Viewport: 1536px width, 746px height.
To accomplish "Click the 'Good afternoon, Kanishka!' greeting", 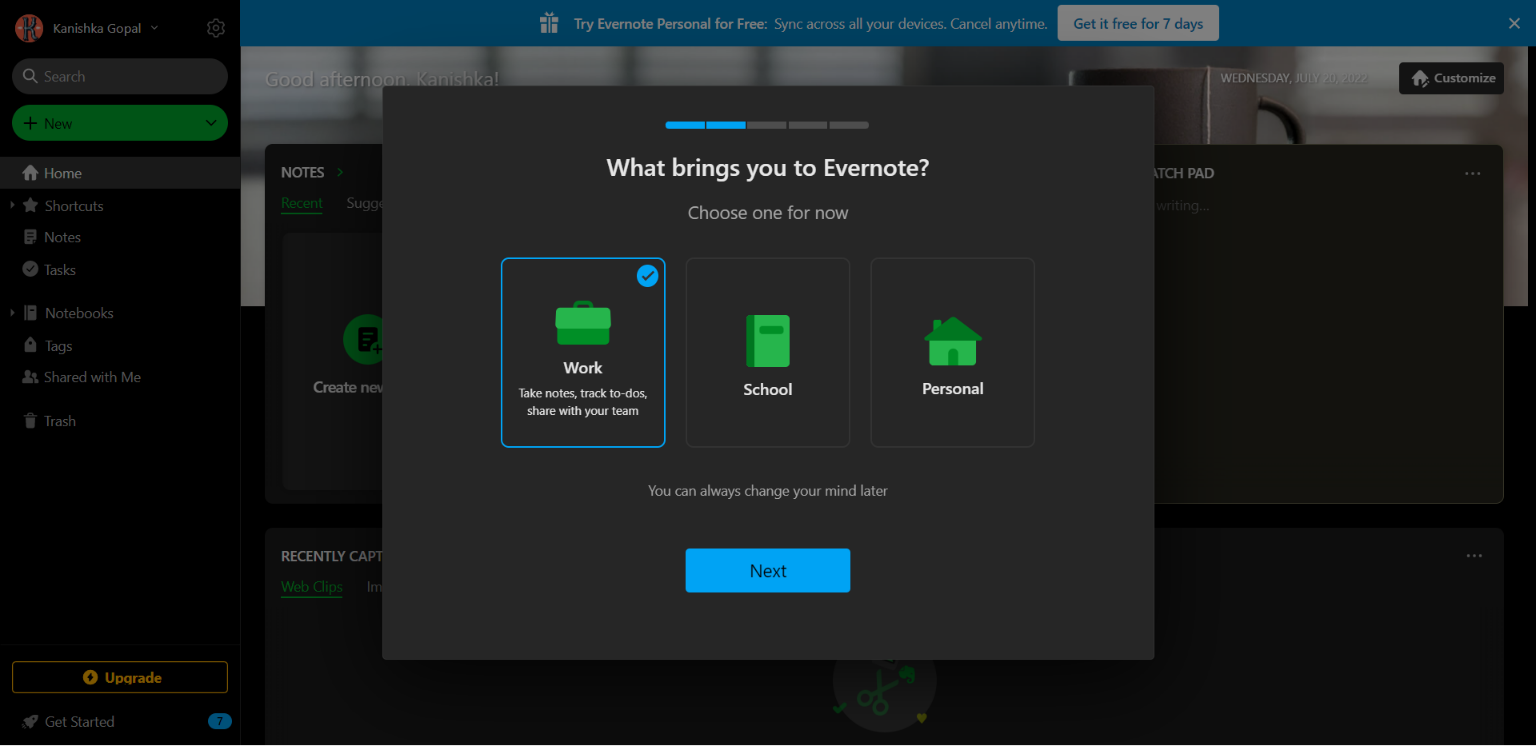I will 382,79.
